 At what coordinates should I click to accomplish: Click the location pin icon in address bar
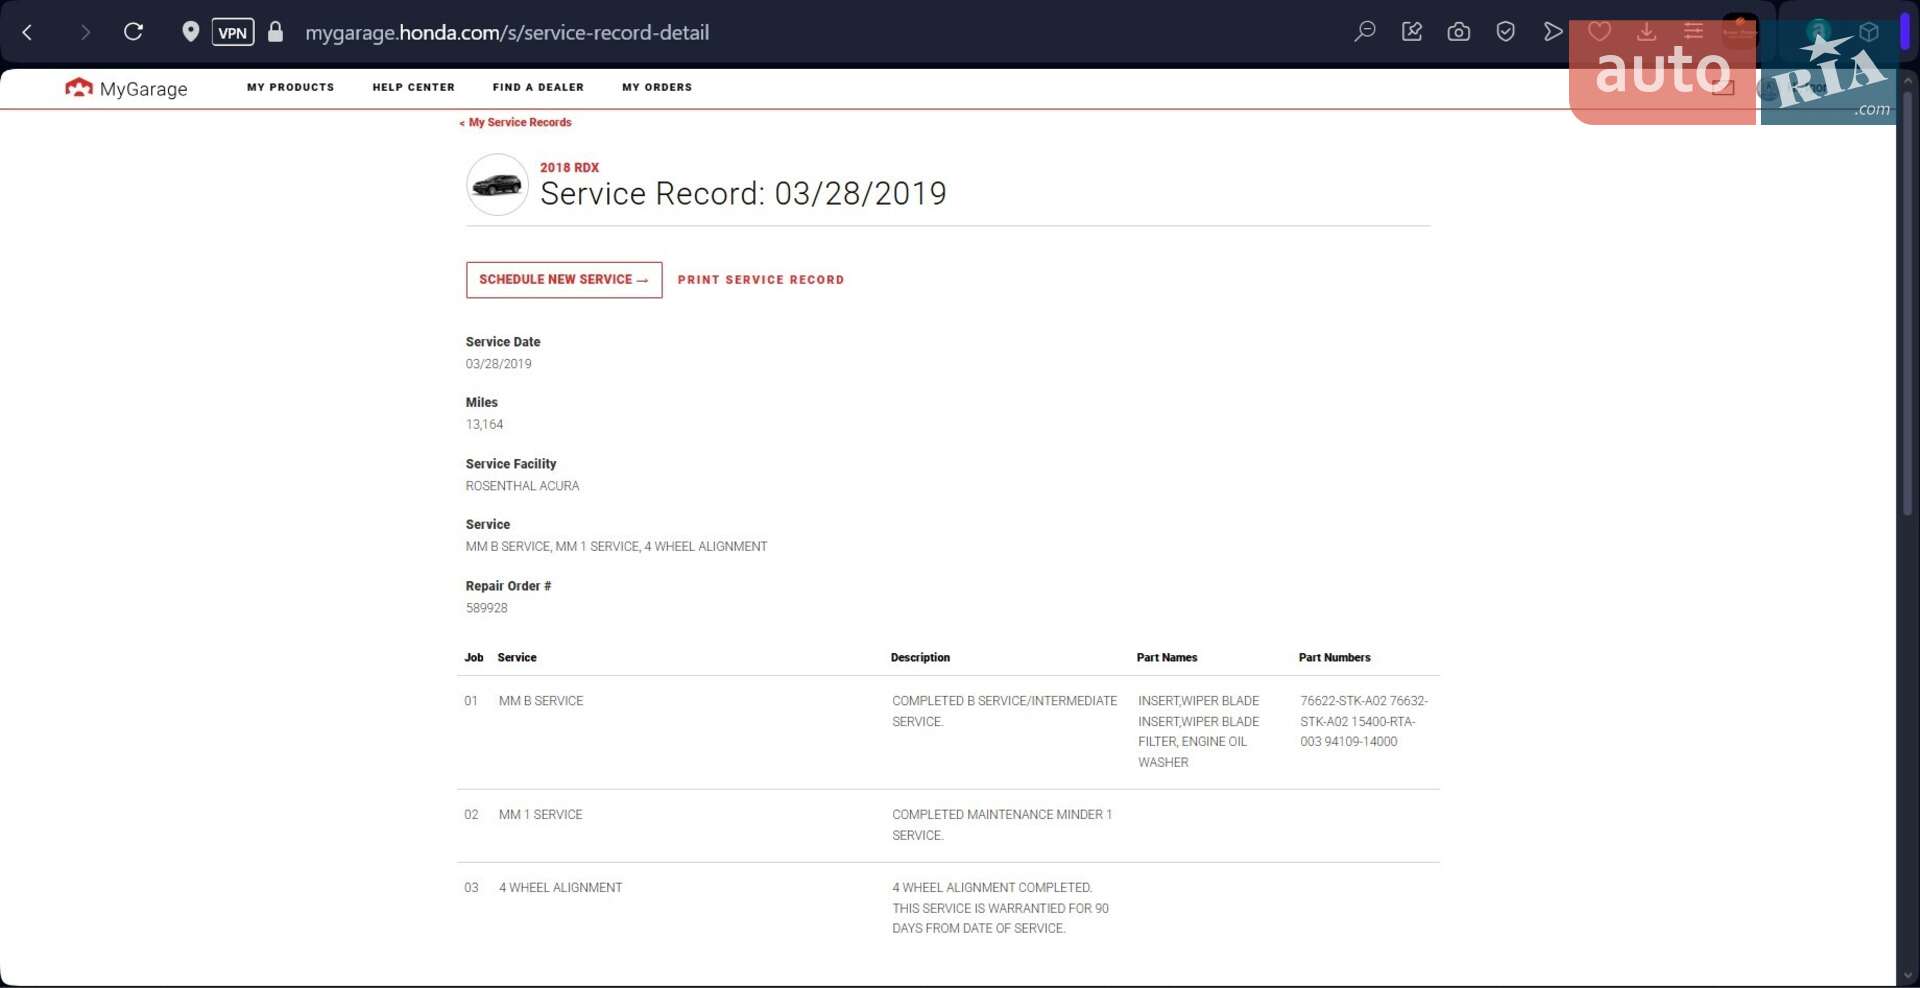pos(190,32)
